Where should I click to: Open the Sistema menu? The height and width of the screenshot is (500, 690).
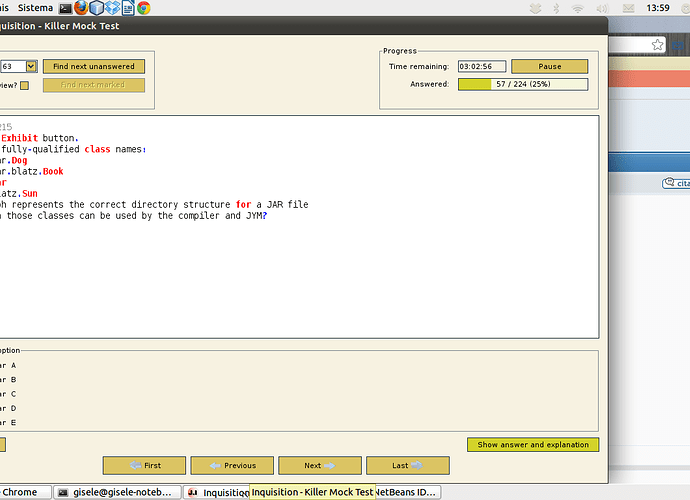(35, 8)
